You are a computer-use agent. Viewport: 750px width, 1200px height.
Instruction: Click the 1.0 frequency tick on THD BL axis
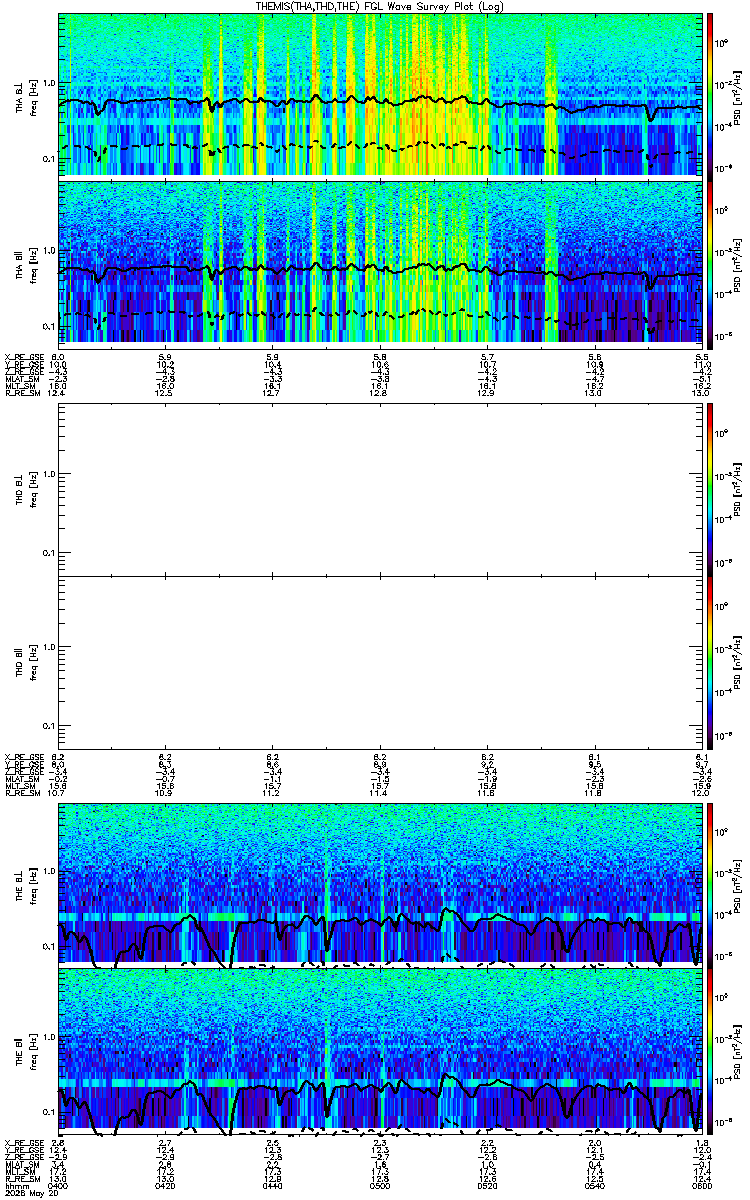pos(48,473)
